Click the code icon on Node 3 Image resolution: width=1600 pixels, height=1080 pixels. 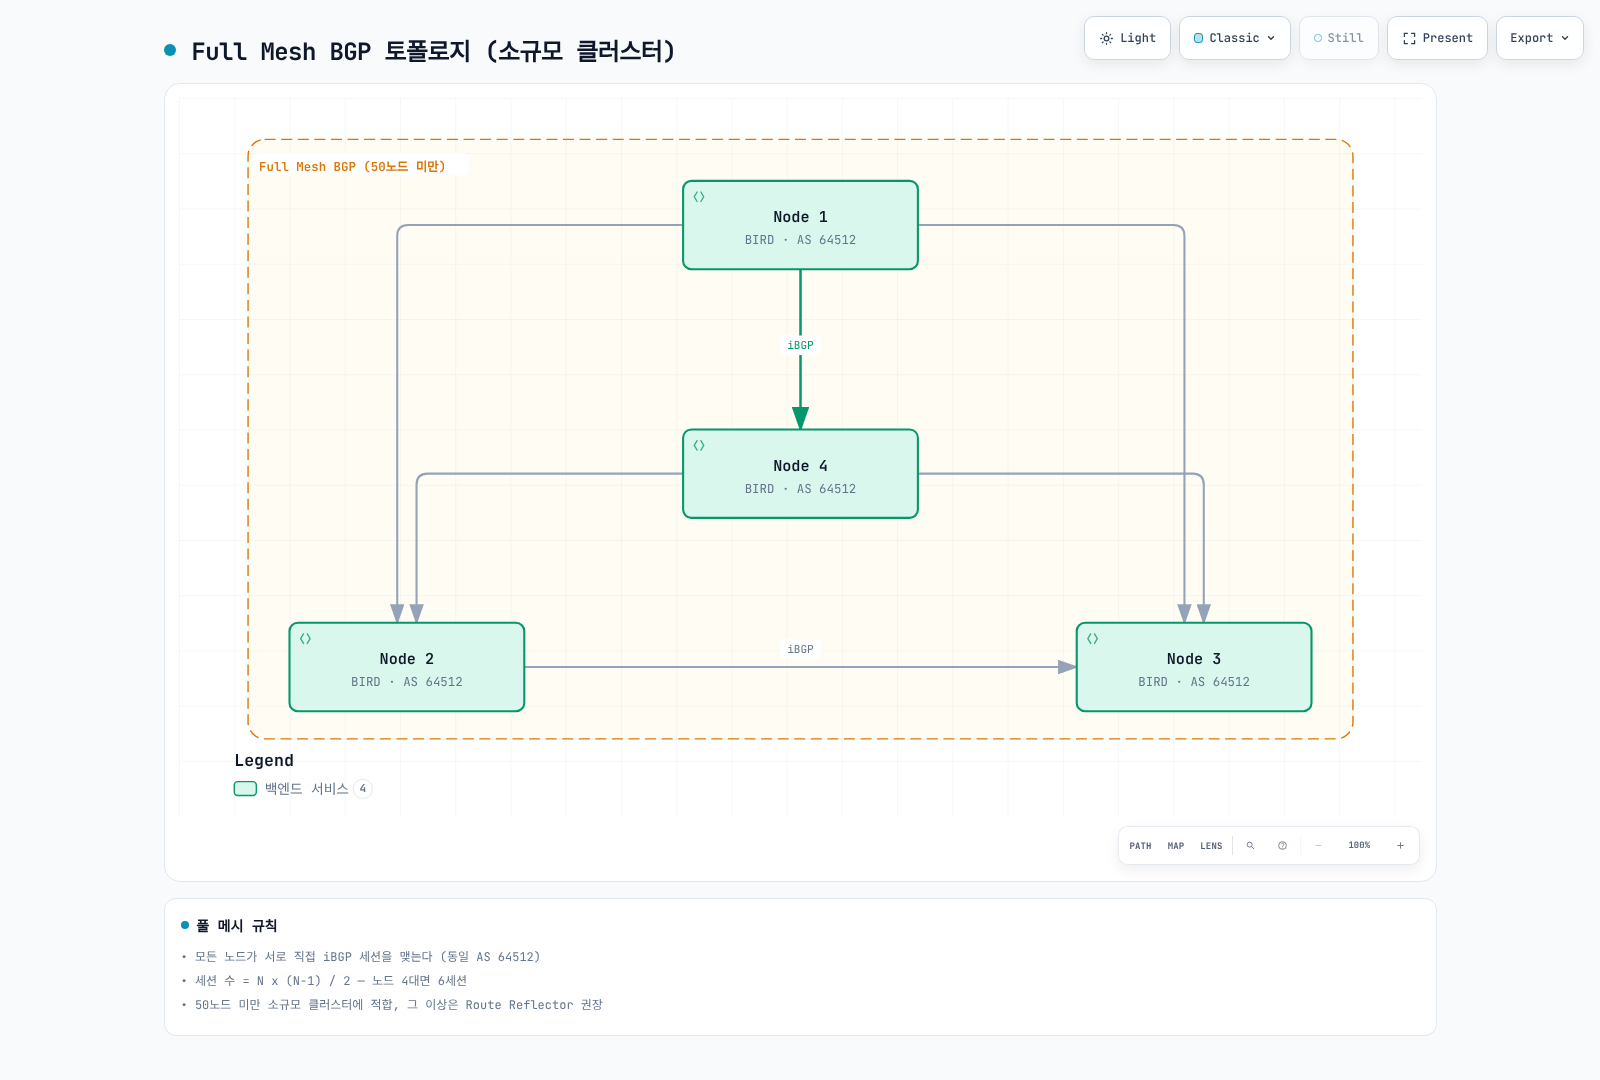click(x=1093, y=639)
